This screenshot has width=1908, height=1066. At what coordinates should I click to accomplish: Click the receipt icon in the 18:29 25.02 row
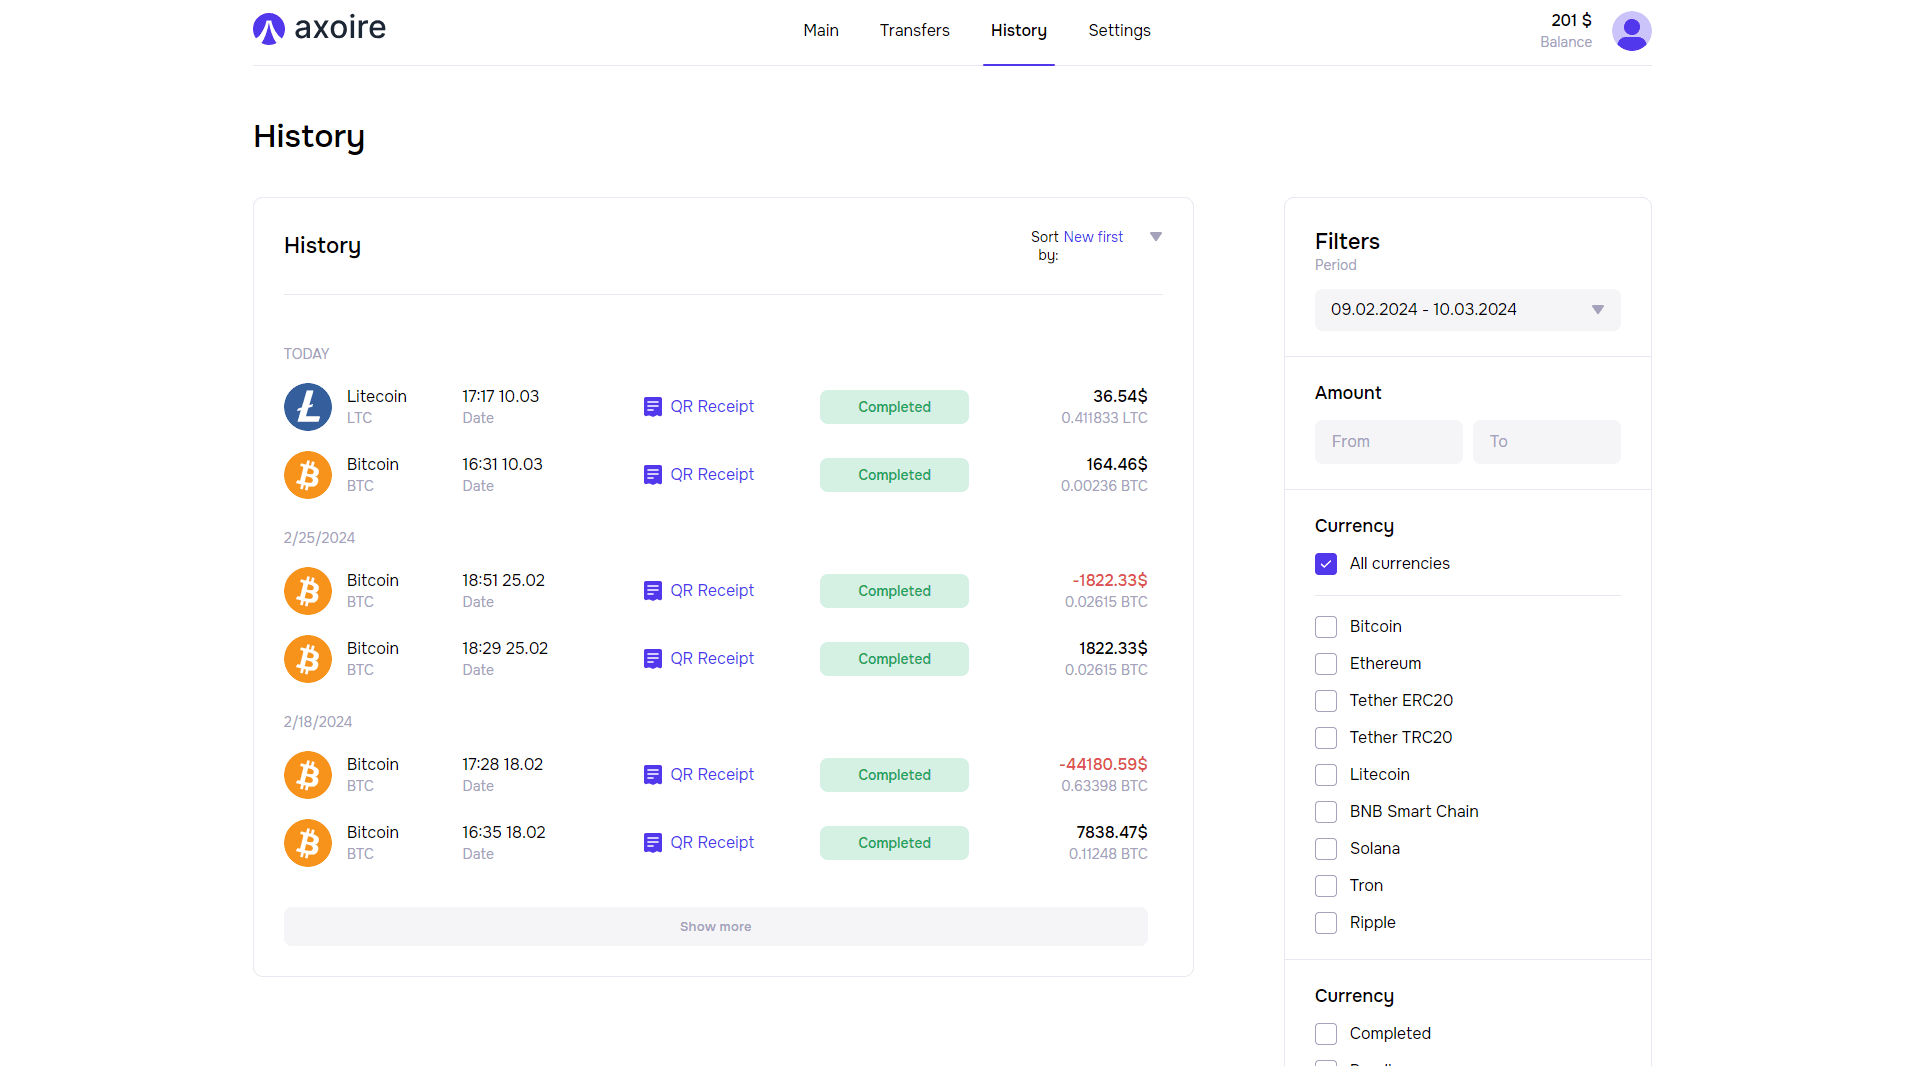point(652,659)
